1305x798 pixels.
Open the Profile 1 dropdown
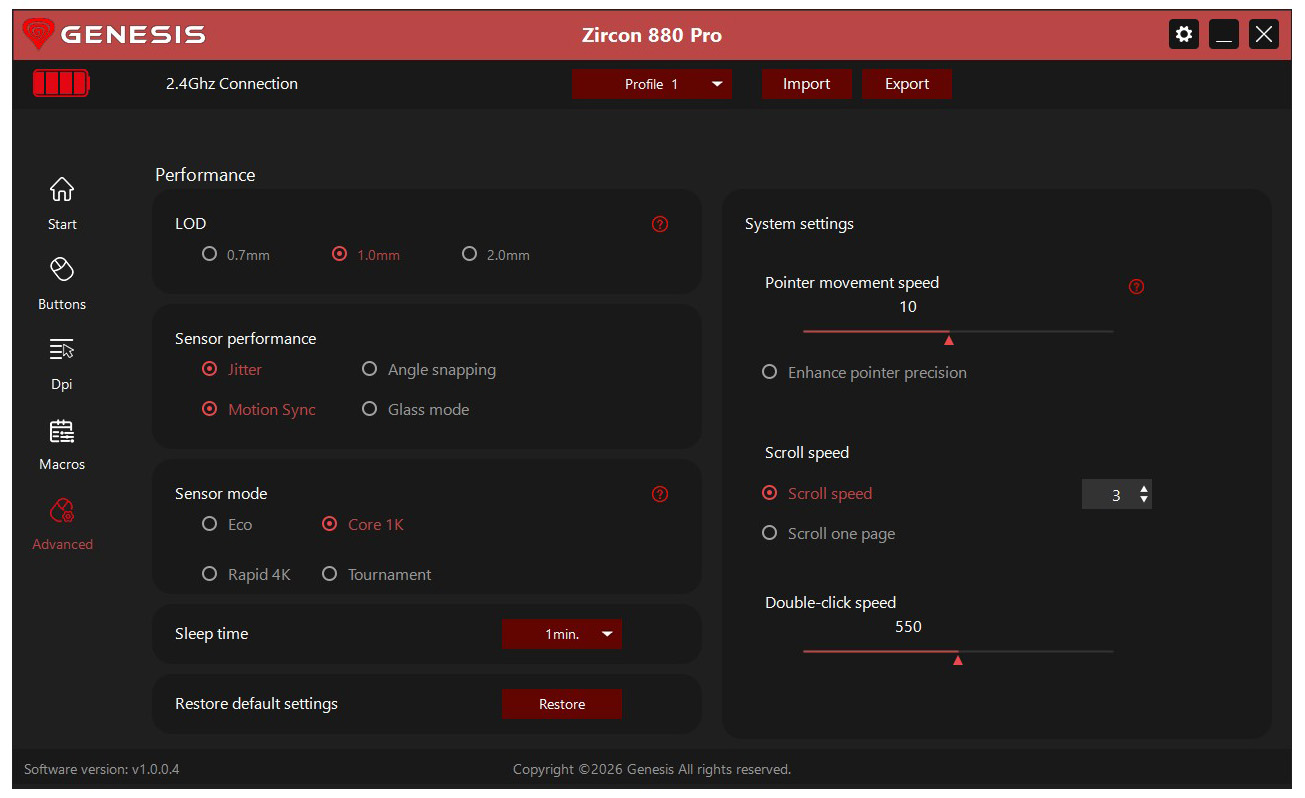tap(652, 84)
